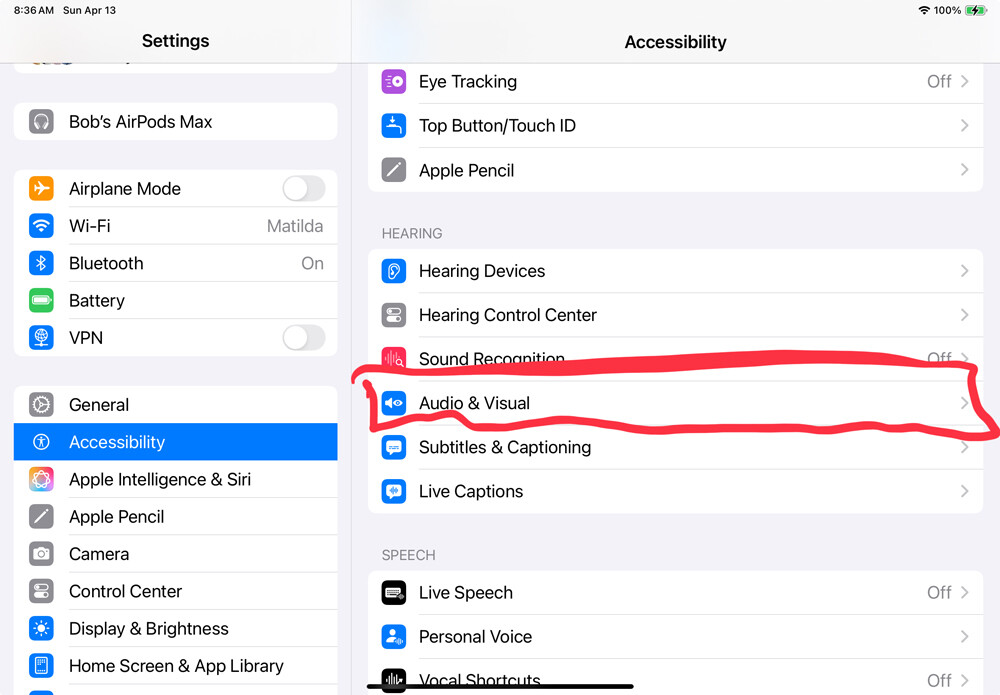Open Top Button/Touch ID chevron
The image size is (1000, 695).
(x=964, y=126)
